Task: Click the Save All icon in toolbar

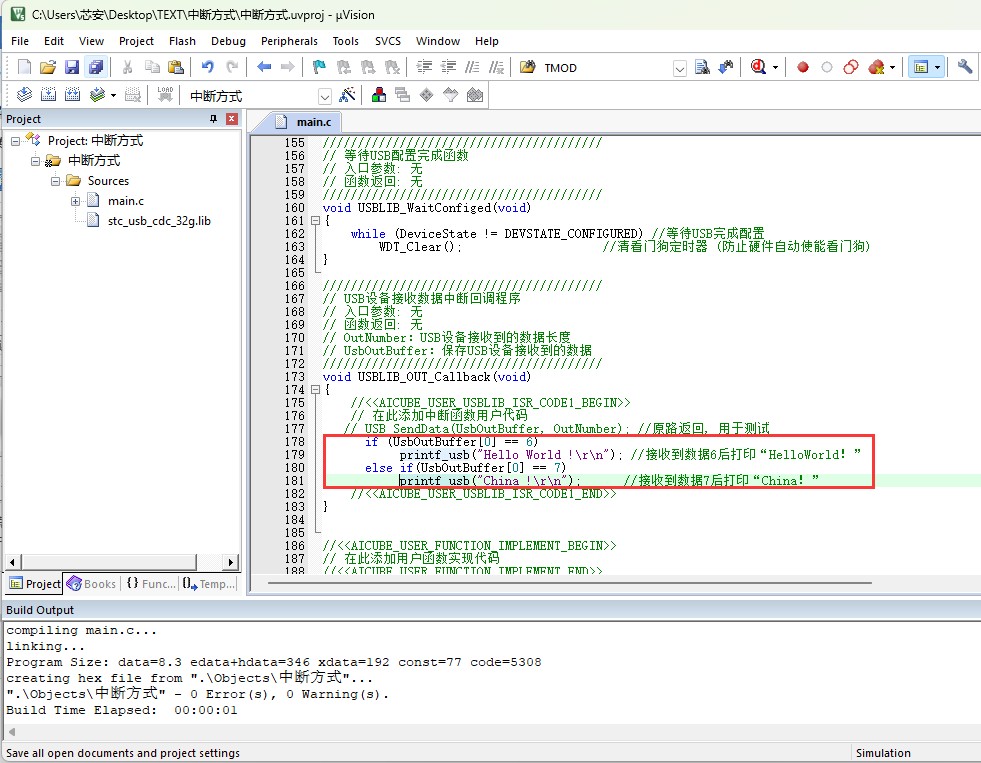Action: 96,67
